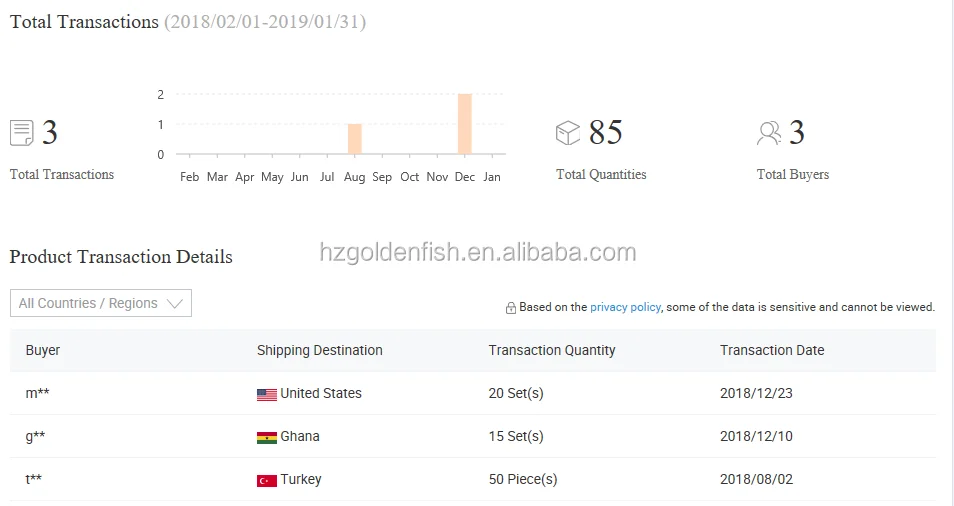Click the Buyer column header
This screenshot has width=954, height=506.
click(x=43, y=350)
